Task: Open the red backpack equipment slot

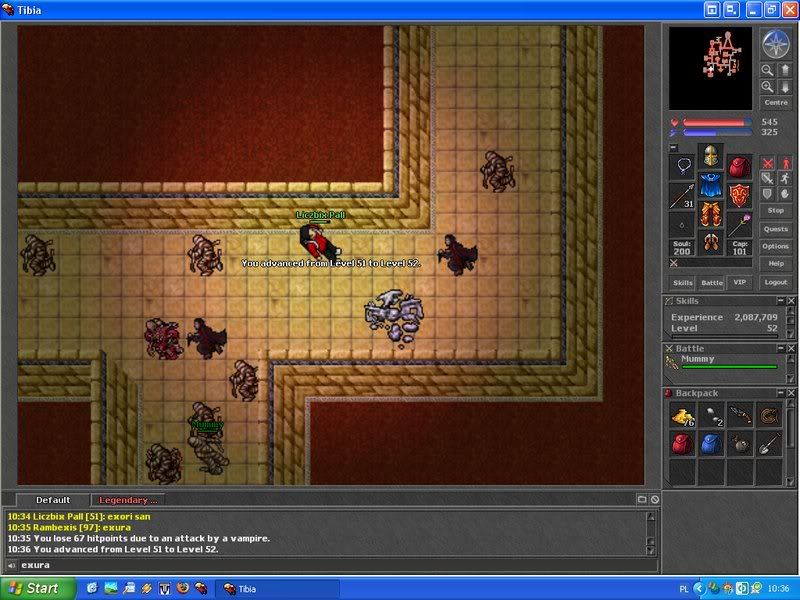Action: tap(739, 167)
